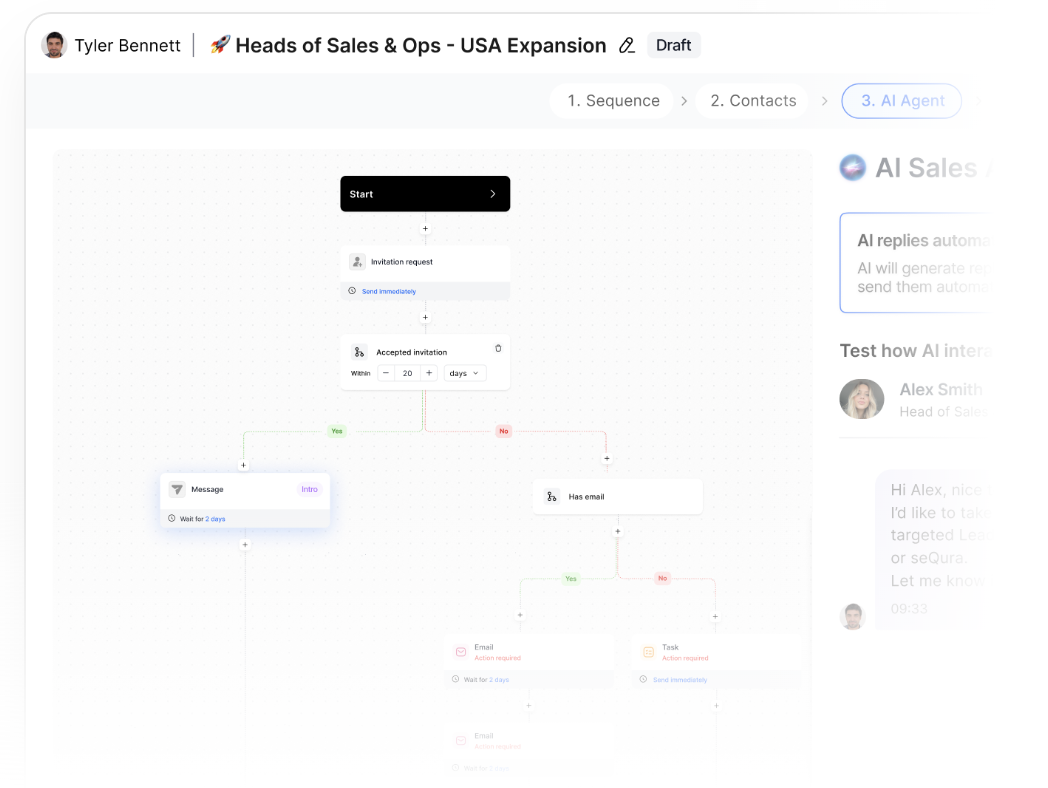The image size is (1048, 788).
Task: Click the within-days value field showing 20
Action: click(x=407, y=373)
